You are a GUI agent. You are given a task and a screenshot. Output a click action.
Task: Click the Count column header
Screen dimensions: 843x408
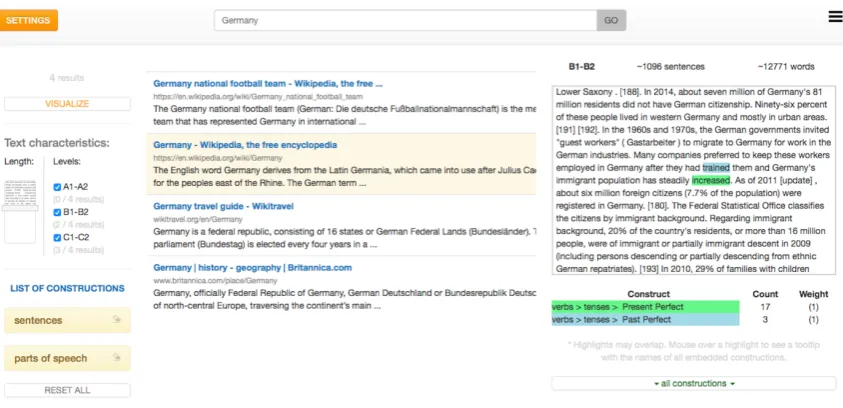pos(765,294)
